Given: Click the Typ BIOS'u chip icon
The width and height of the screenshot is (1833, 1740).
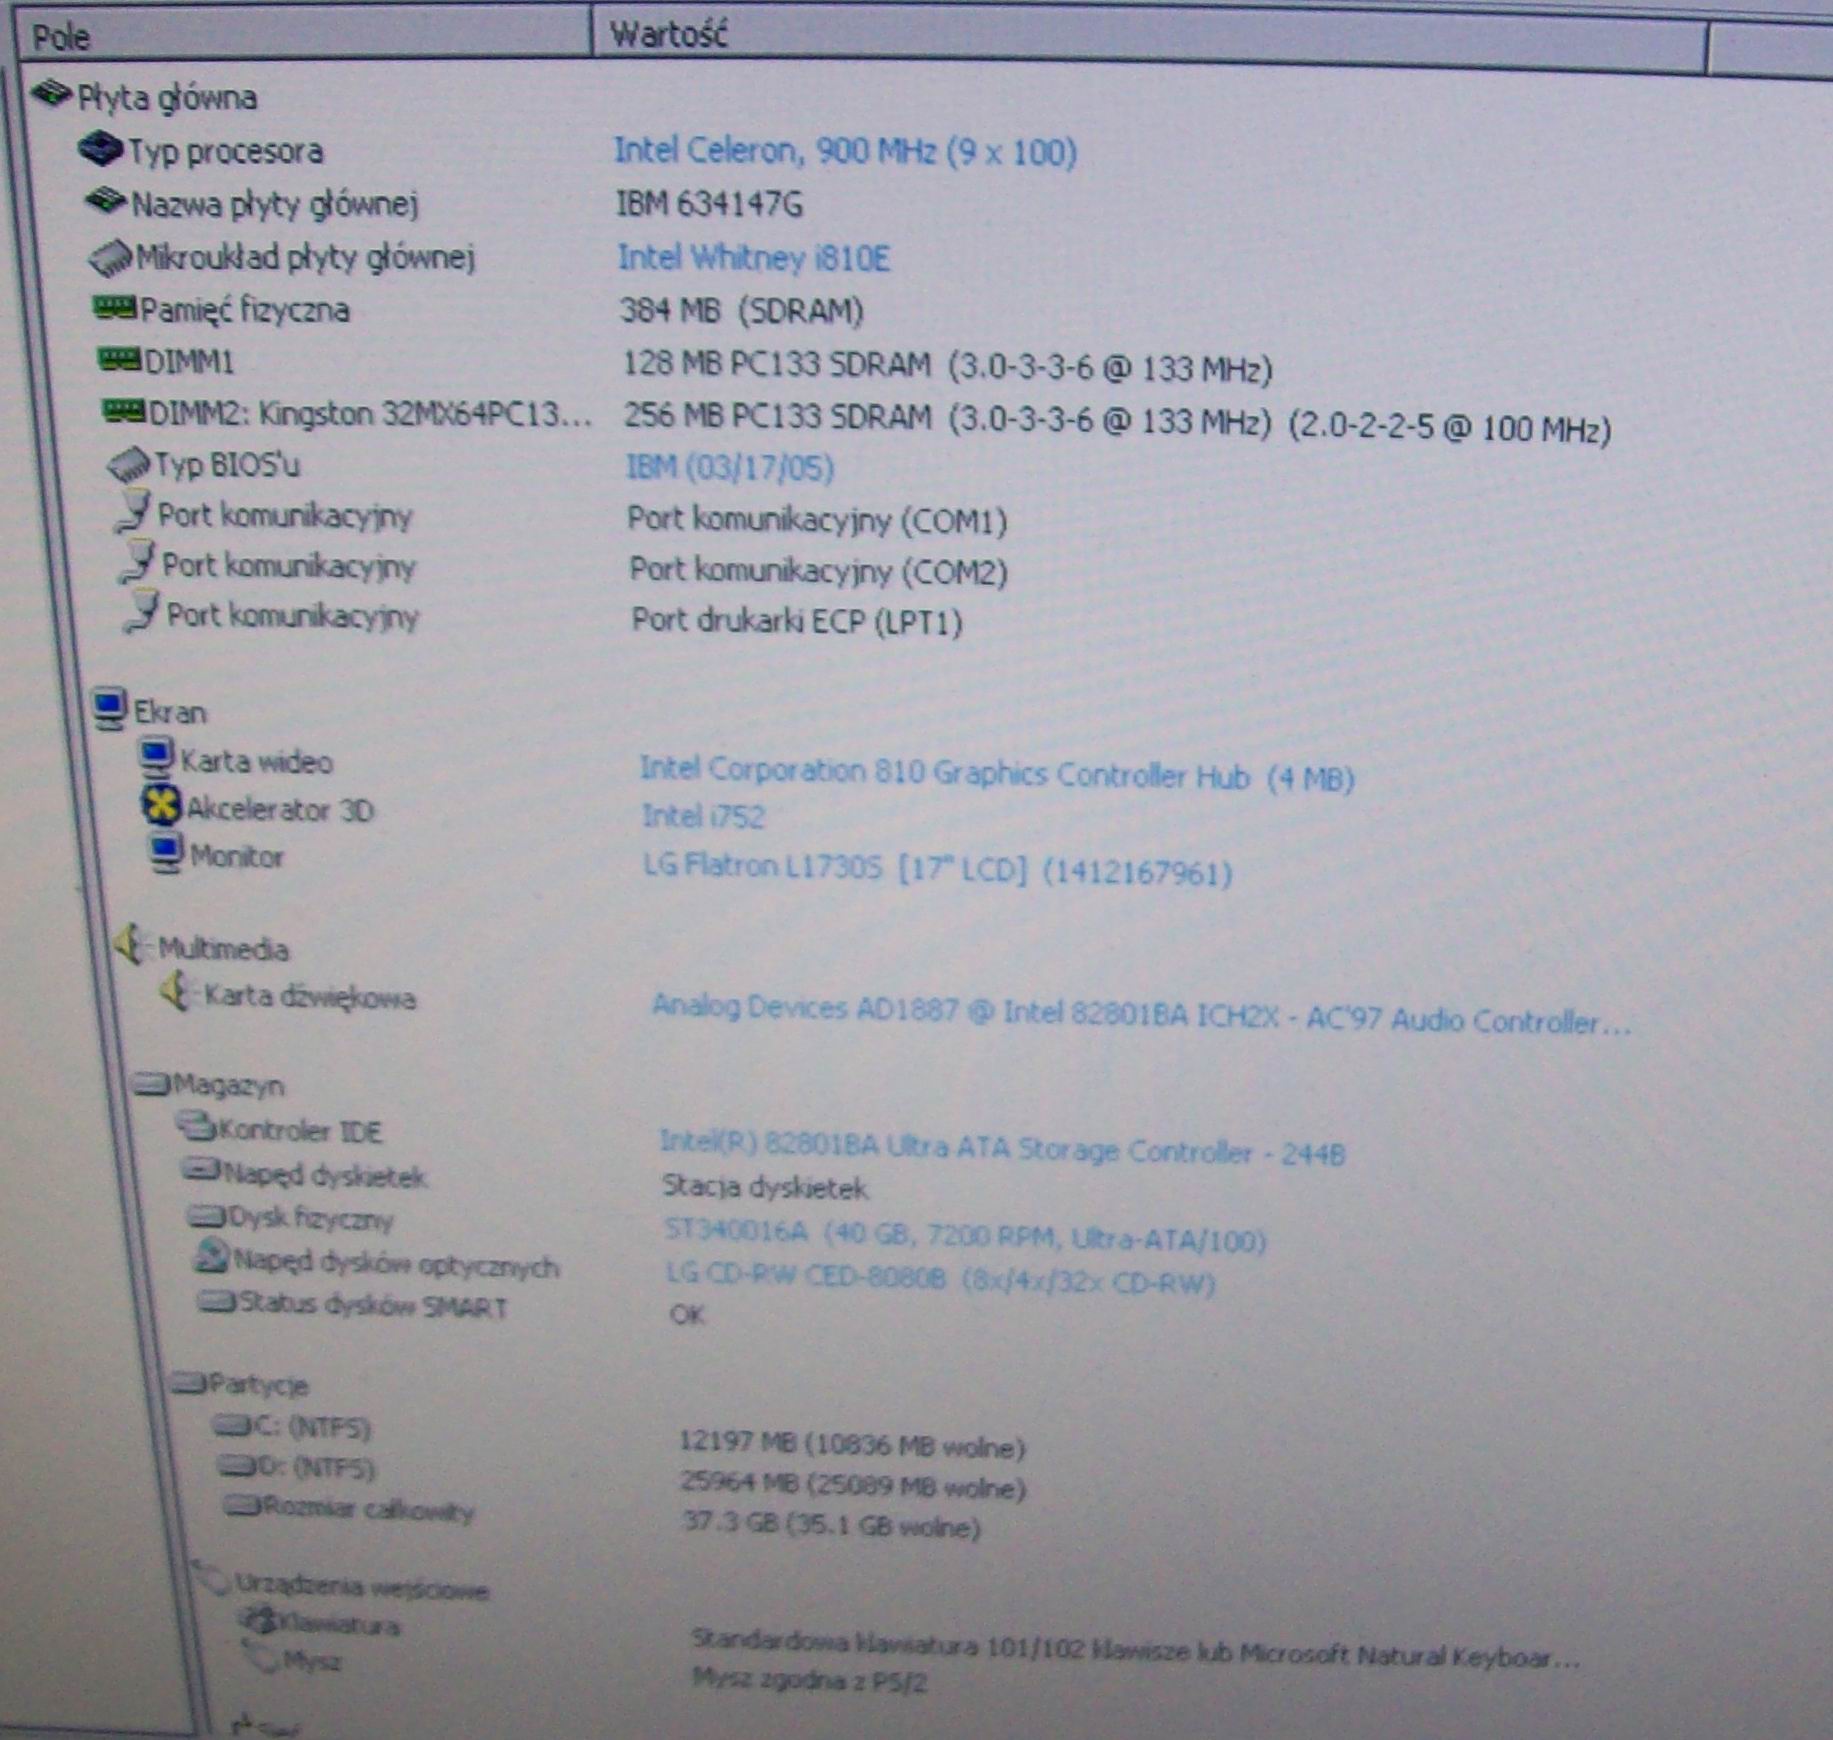Looking at the screenshot, I should [x=129, y=463].
